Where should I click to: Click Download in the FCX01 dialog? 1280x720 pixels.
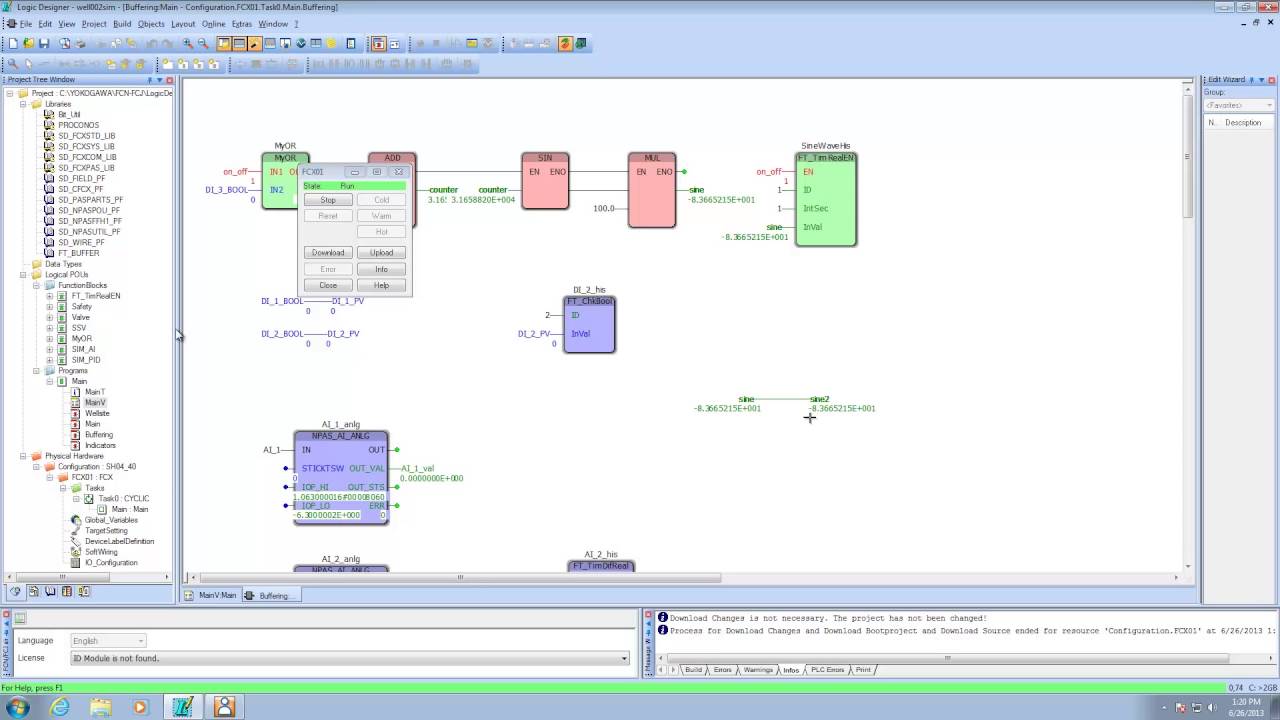(328, 252)
